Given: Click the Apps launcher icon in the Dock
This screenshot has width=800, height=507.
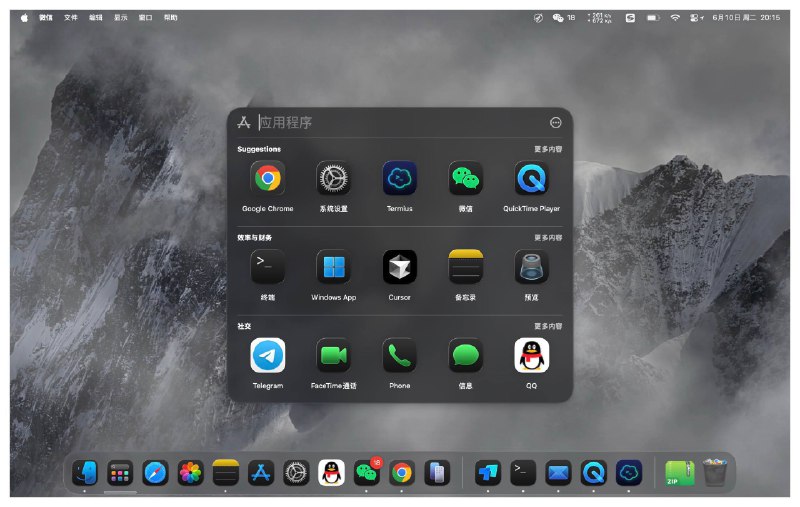Looking at the screenshot, I should click(x=120, y=473).
